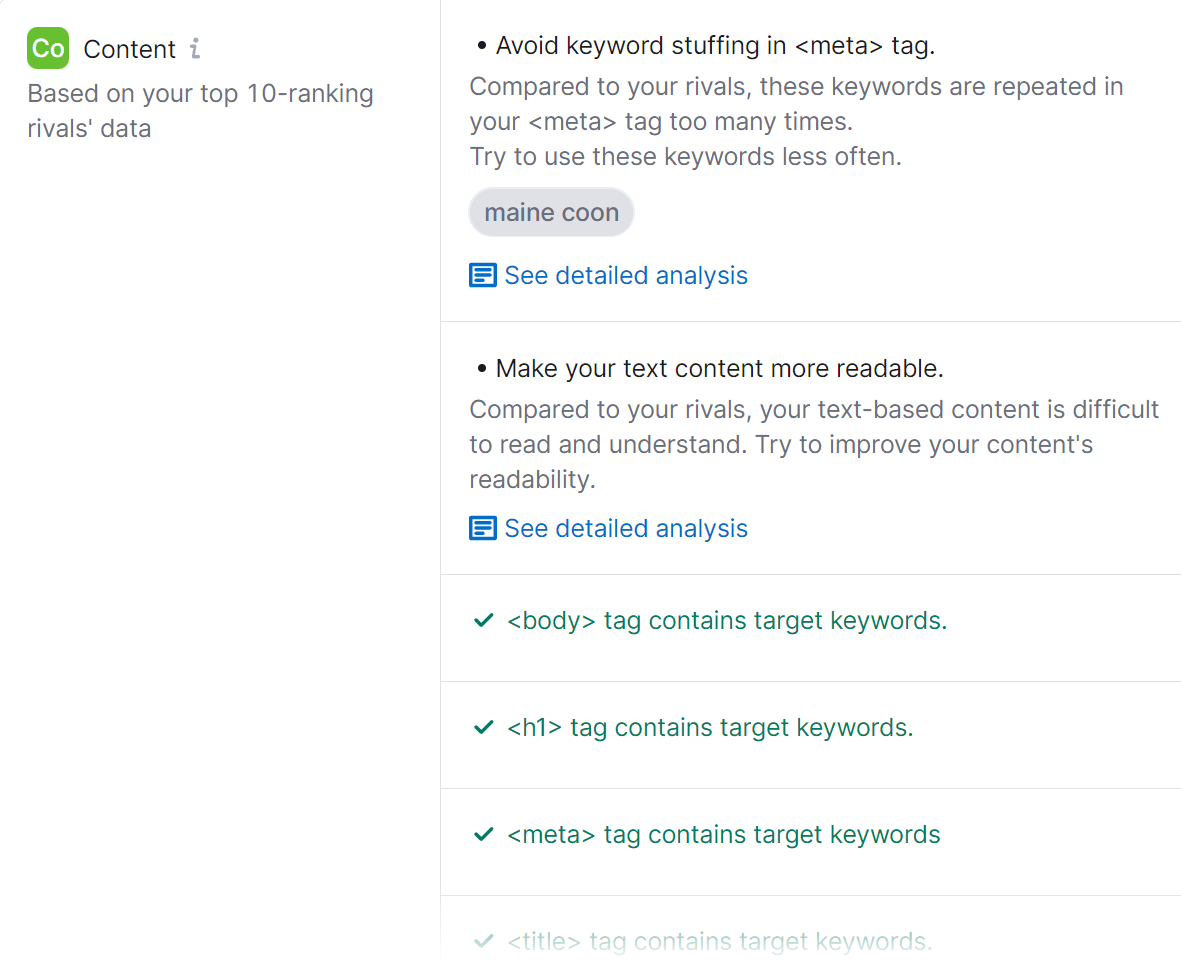Screen dimensions: 1181x970
Task: Click the Content section header label
Action: [x=130, y=48]
